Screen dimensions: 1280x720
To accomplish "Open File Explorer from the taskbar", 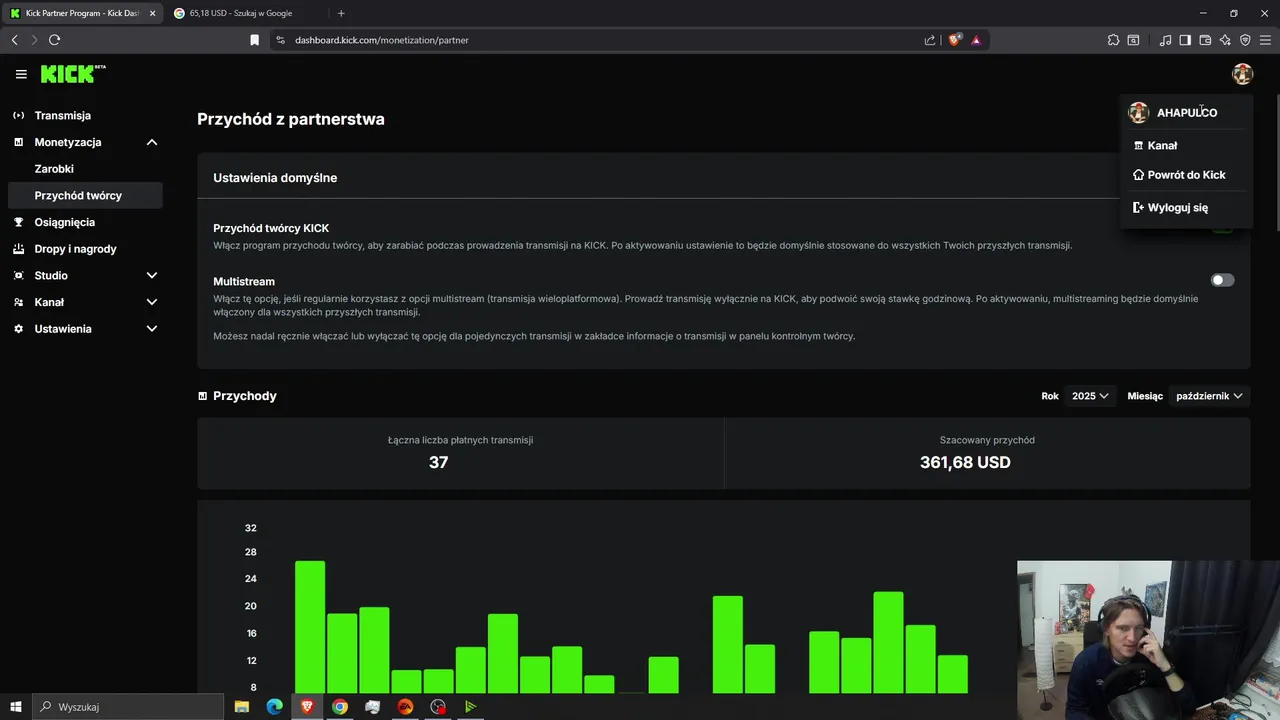I will (242, 706).
